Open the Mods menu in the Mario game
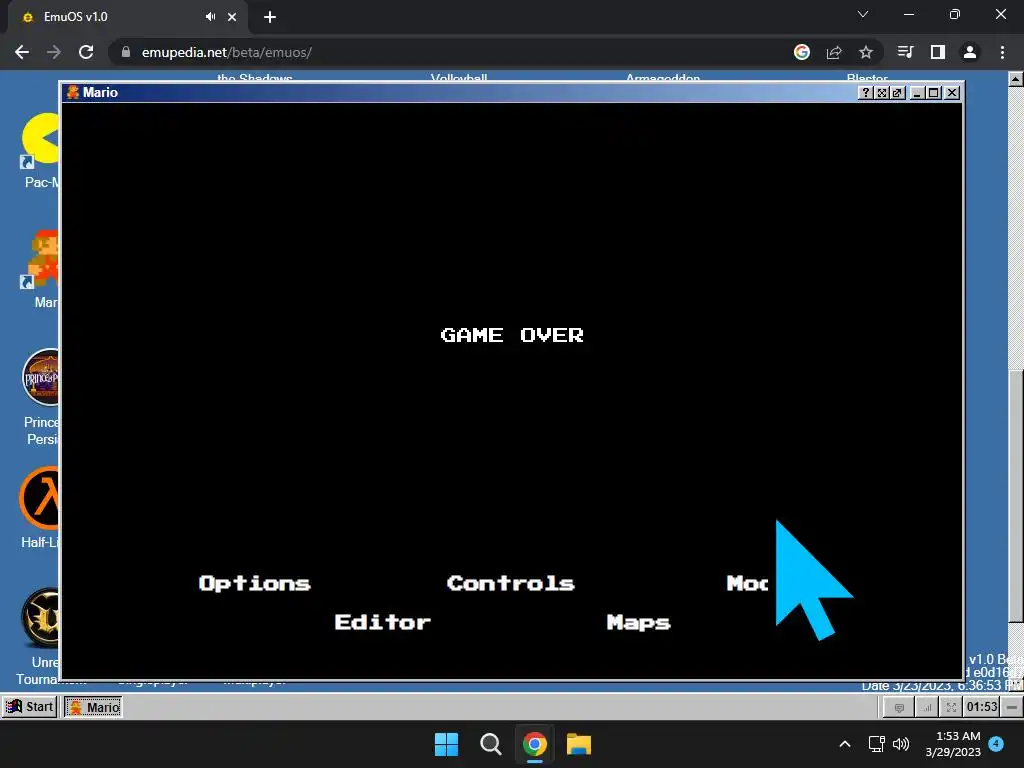Screen dimensions: 1024x768 [748, 583]
